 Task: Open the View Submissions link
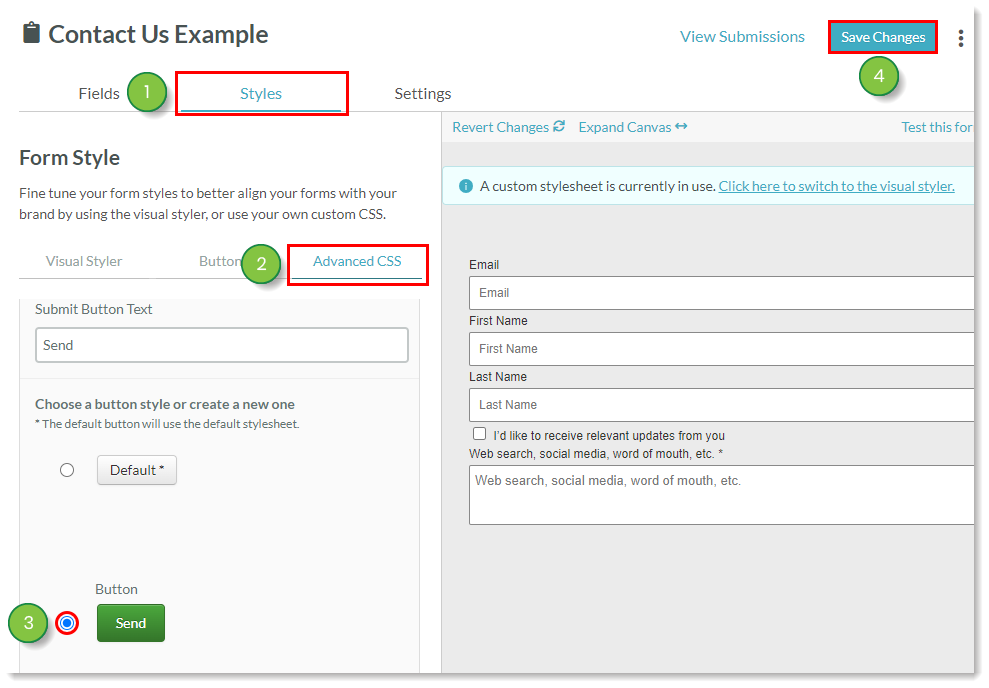742,37
